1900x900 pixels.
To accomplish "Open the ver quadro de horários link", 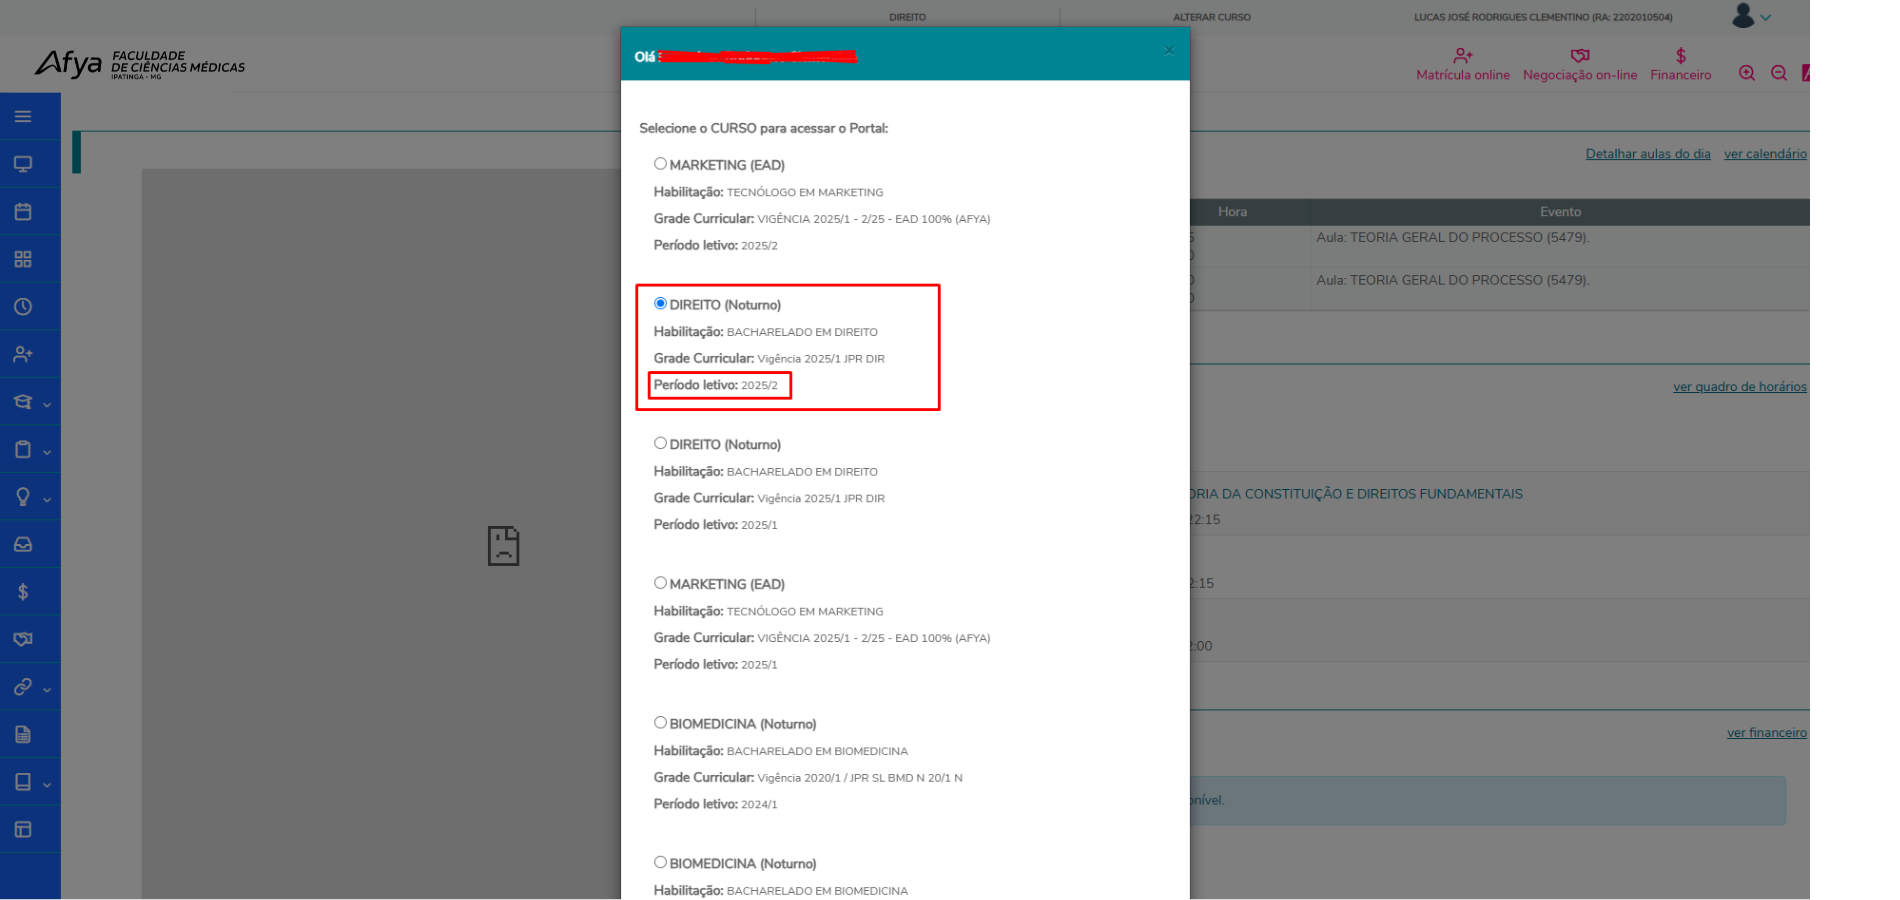I will coord(1740,387).
